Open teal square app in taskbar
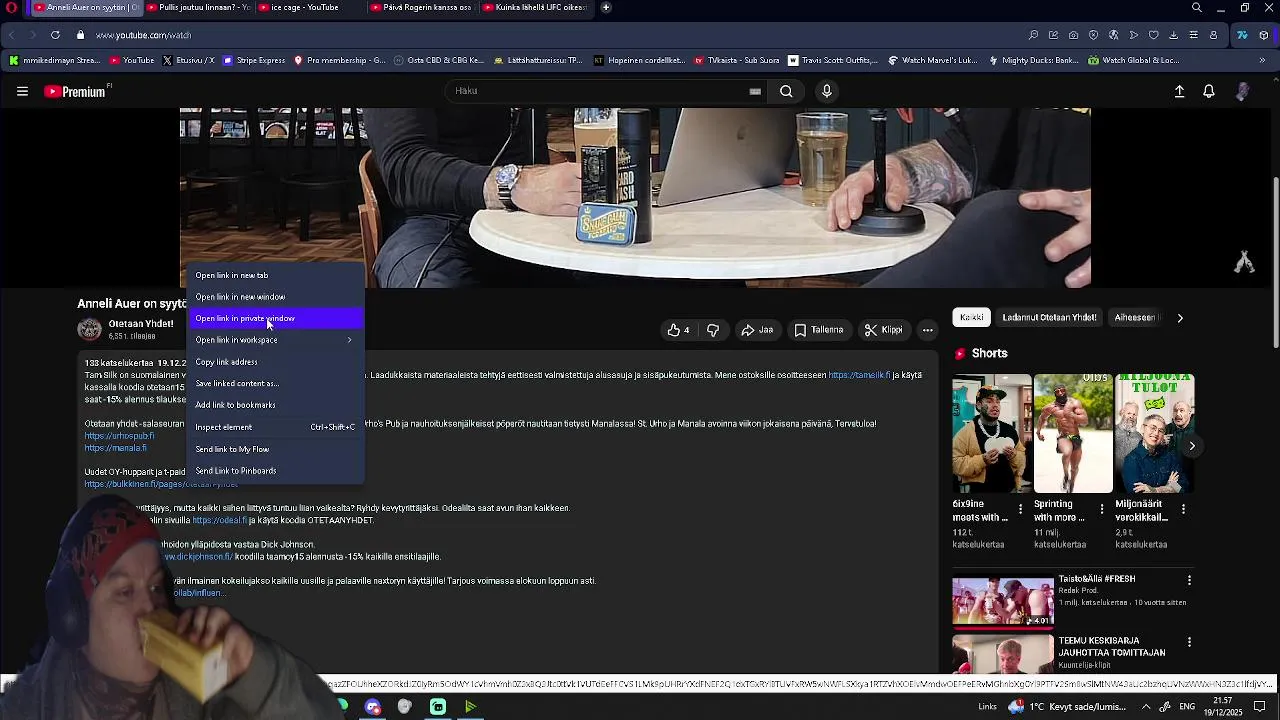Viewport: 1280px width, 720px height. click(x=438, y=707)
